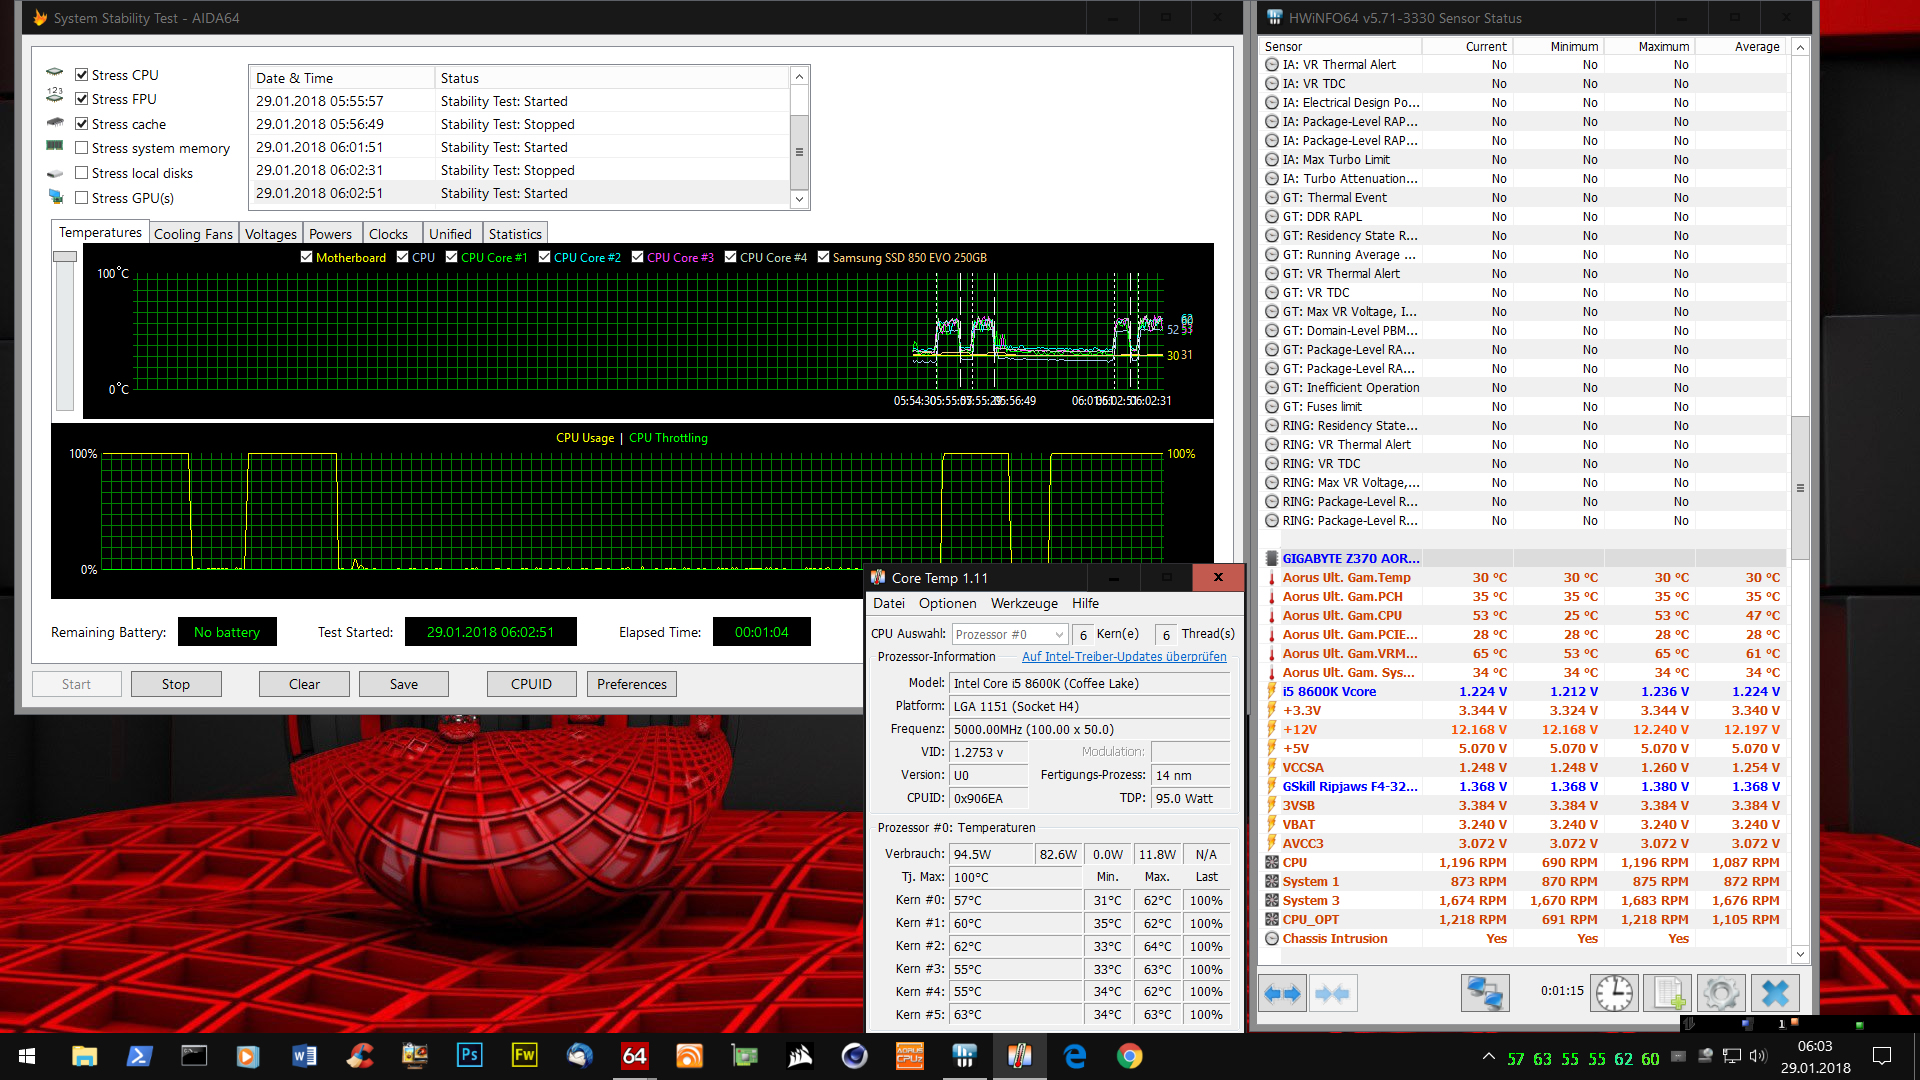Toggle Stress cache checkbox

tap(82, 124)
